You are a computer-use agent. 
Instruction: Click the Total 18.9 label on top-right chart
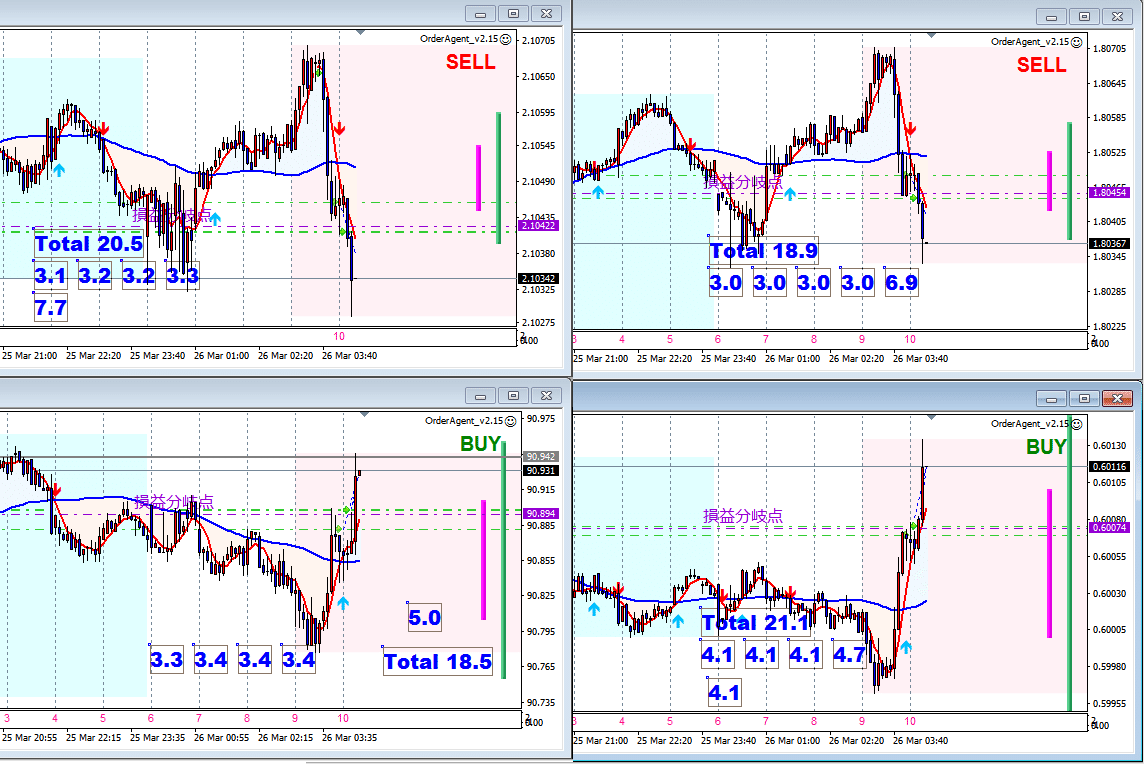[764, 251]
